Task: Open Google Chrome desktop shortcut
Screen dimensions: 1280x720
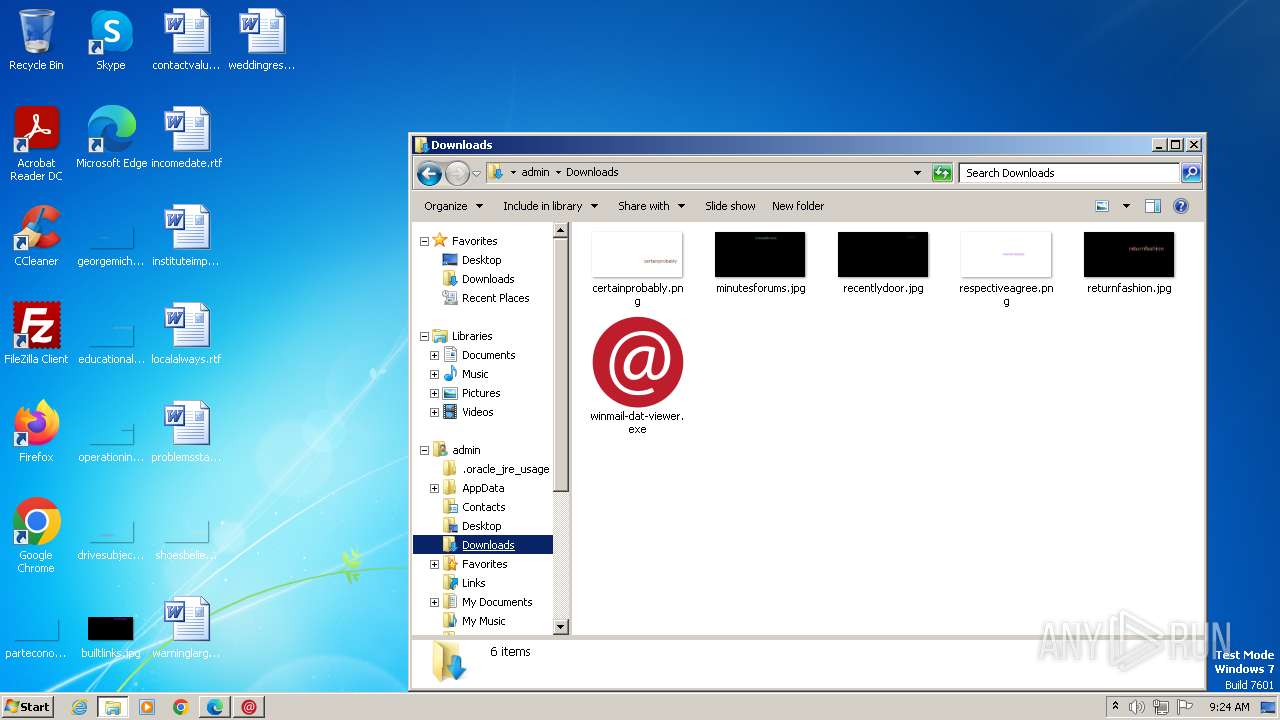Action: 36,536
